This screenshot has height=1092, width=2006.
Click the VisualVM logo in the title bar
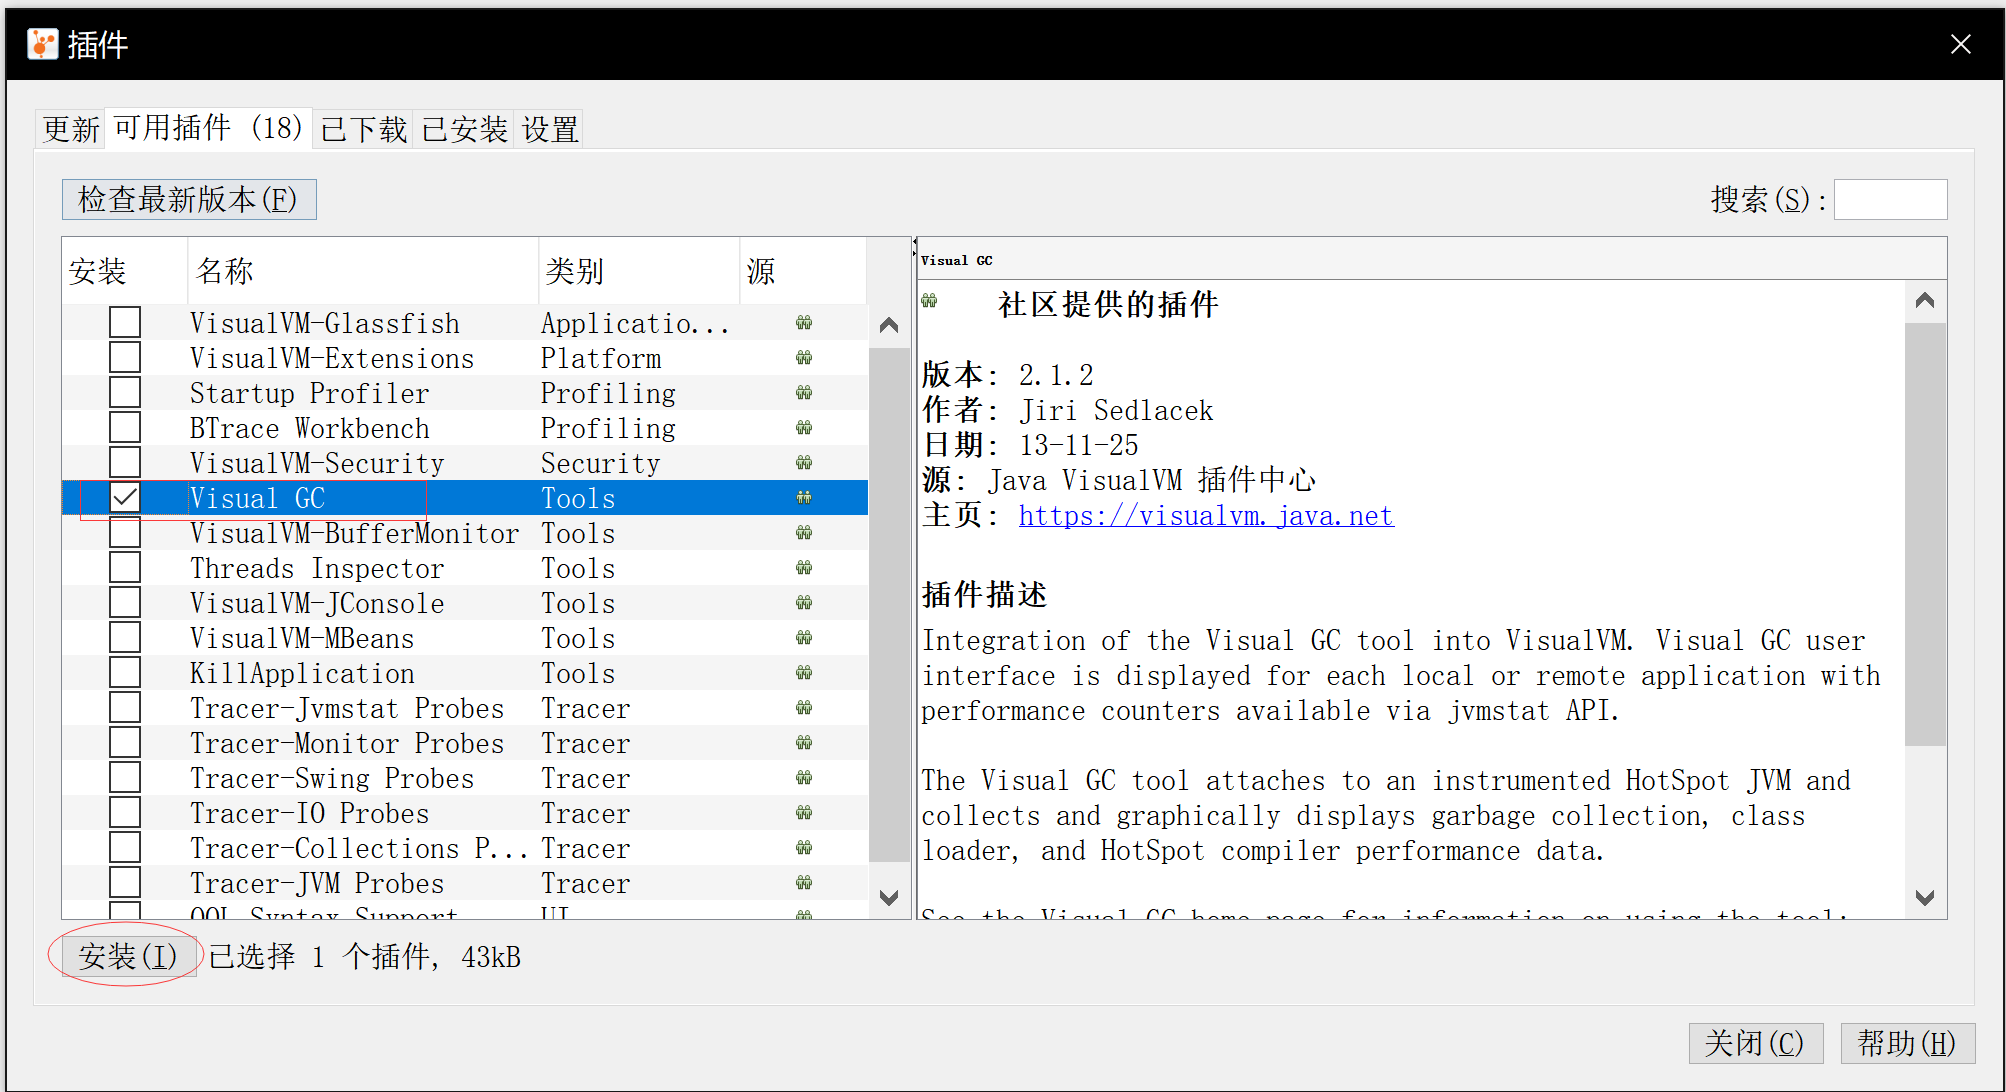(x=42, y=43)
